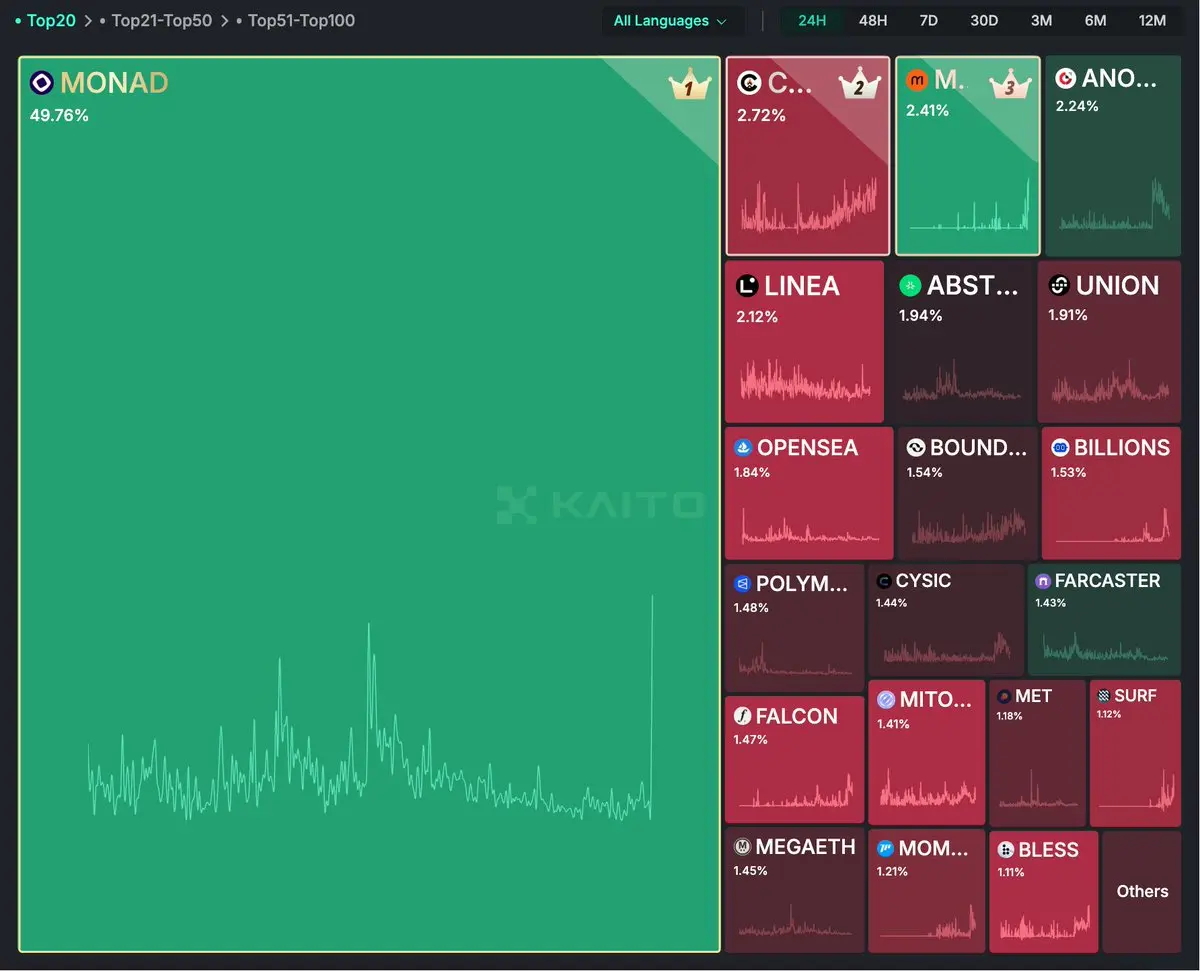Click the 1.47% value on FALCON
Screen dimensions: 1200x971
[x=751, y=740]
